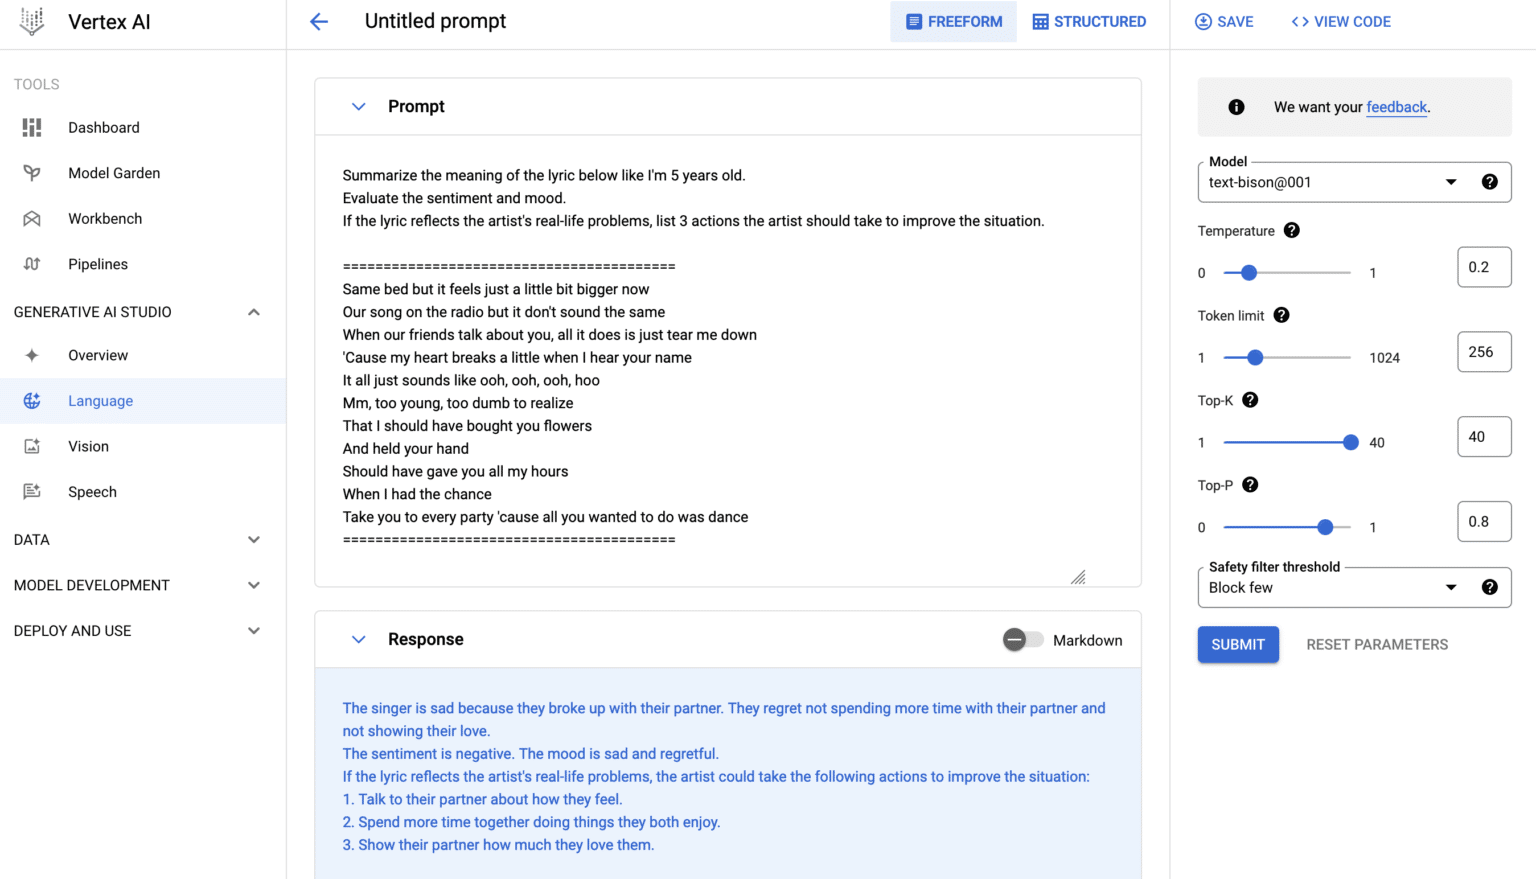Collapse the Generative AI Studio section
The height and width of the screenshot is (879, 1536).
(254, 312)
